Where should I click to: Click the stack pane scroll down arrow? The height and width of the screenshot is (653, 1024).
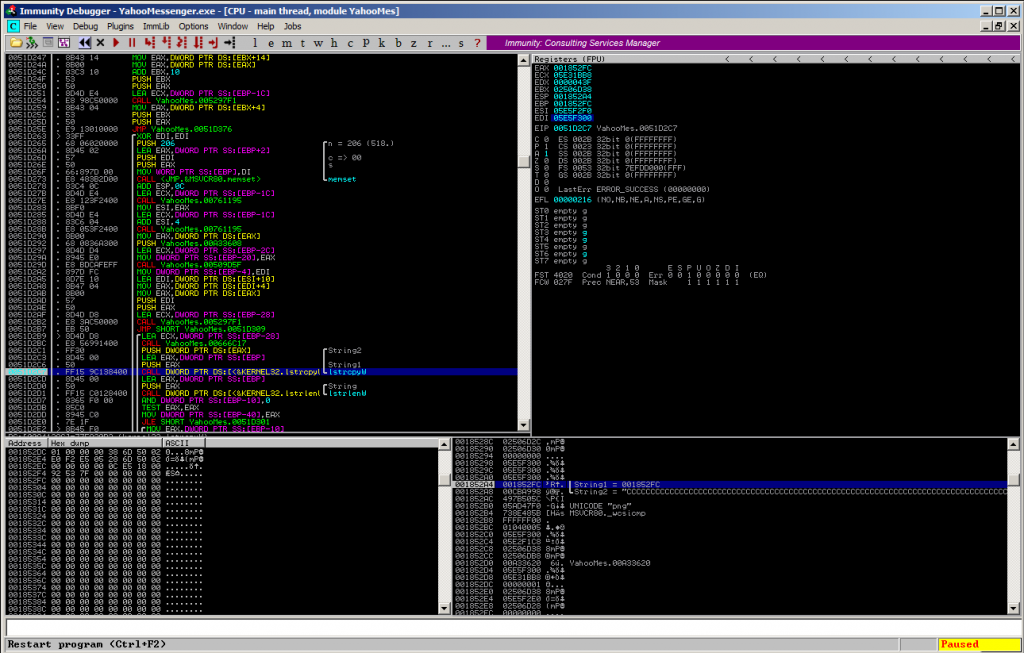pos(1013,609)
